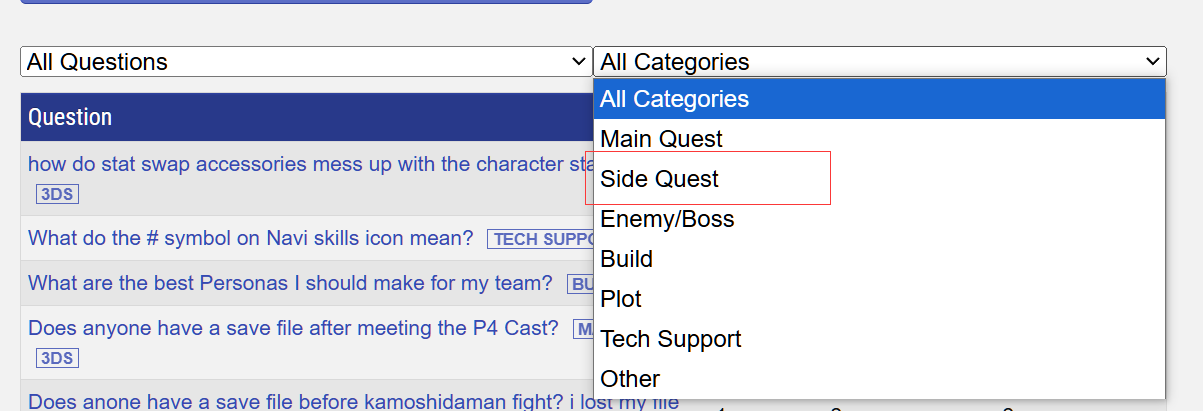Viewport: 1203px width, 411px height.
Task: Click 3DS tag under stat swap question
Action: click(57, 194)
